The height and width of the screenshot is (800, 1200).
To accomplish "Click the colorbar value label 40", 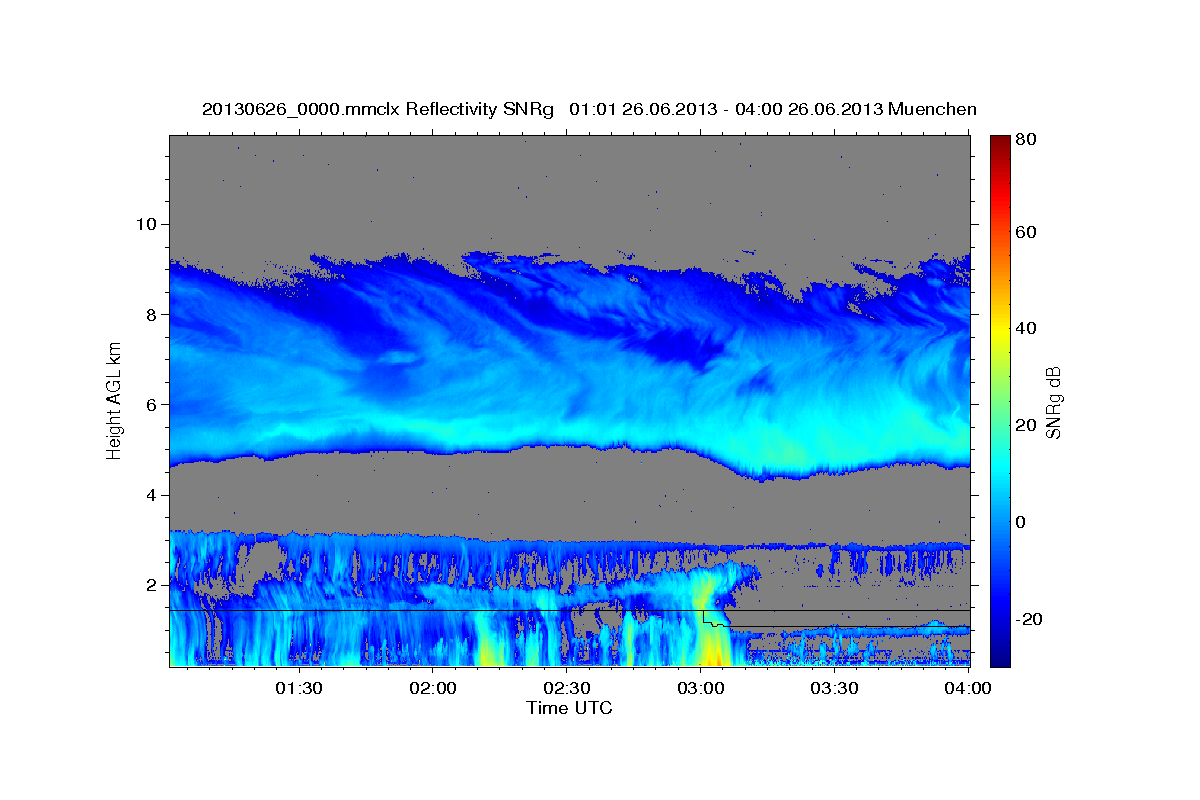I will [x=1028, y=328].
